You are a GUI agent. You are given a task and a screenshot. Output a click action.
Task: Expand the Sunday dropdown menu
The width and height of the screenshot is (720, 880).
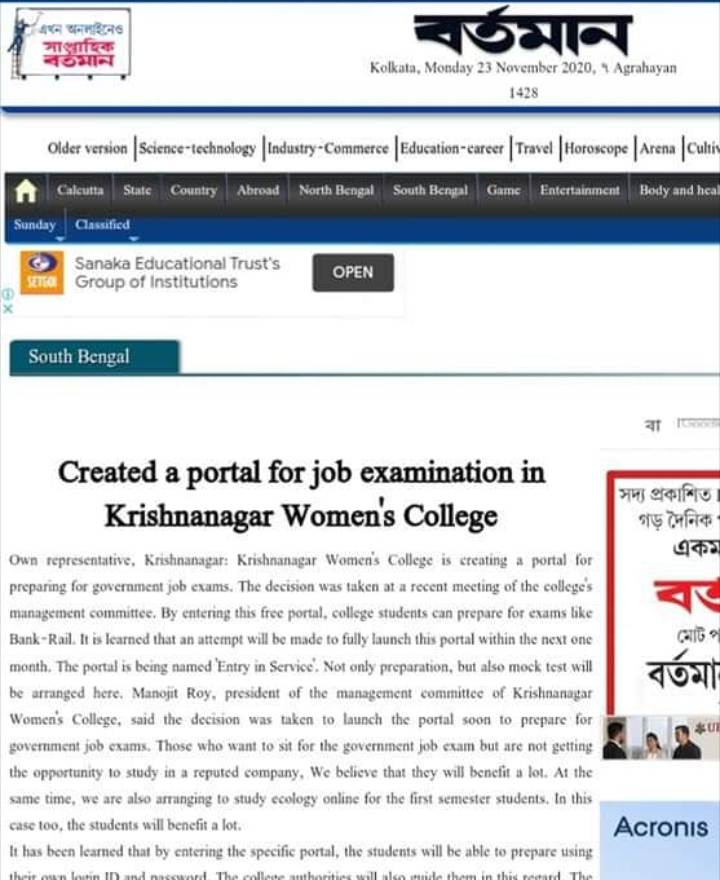pos(35,226)
